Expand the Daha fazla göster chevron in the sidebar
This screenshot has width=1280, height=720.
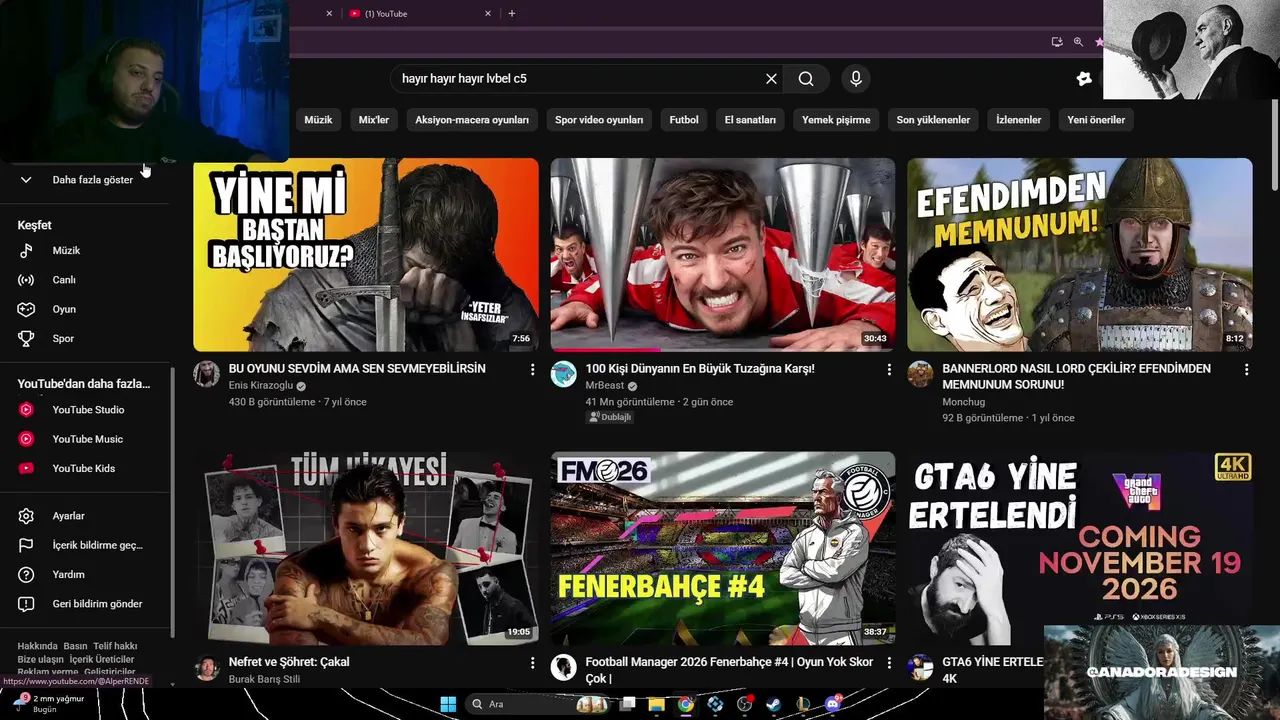pos(26,180)
